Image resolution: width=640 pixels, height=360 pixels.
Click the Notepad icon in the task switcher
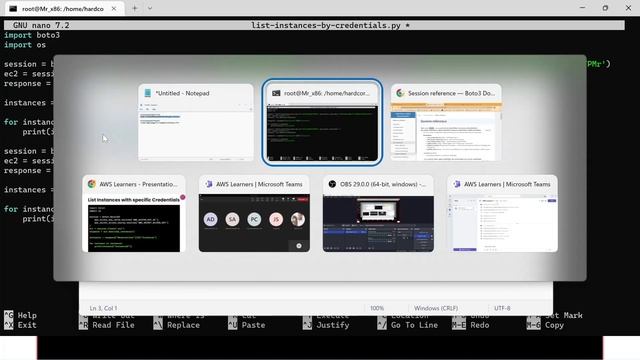click(x=148, y=93)
